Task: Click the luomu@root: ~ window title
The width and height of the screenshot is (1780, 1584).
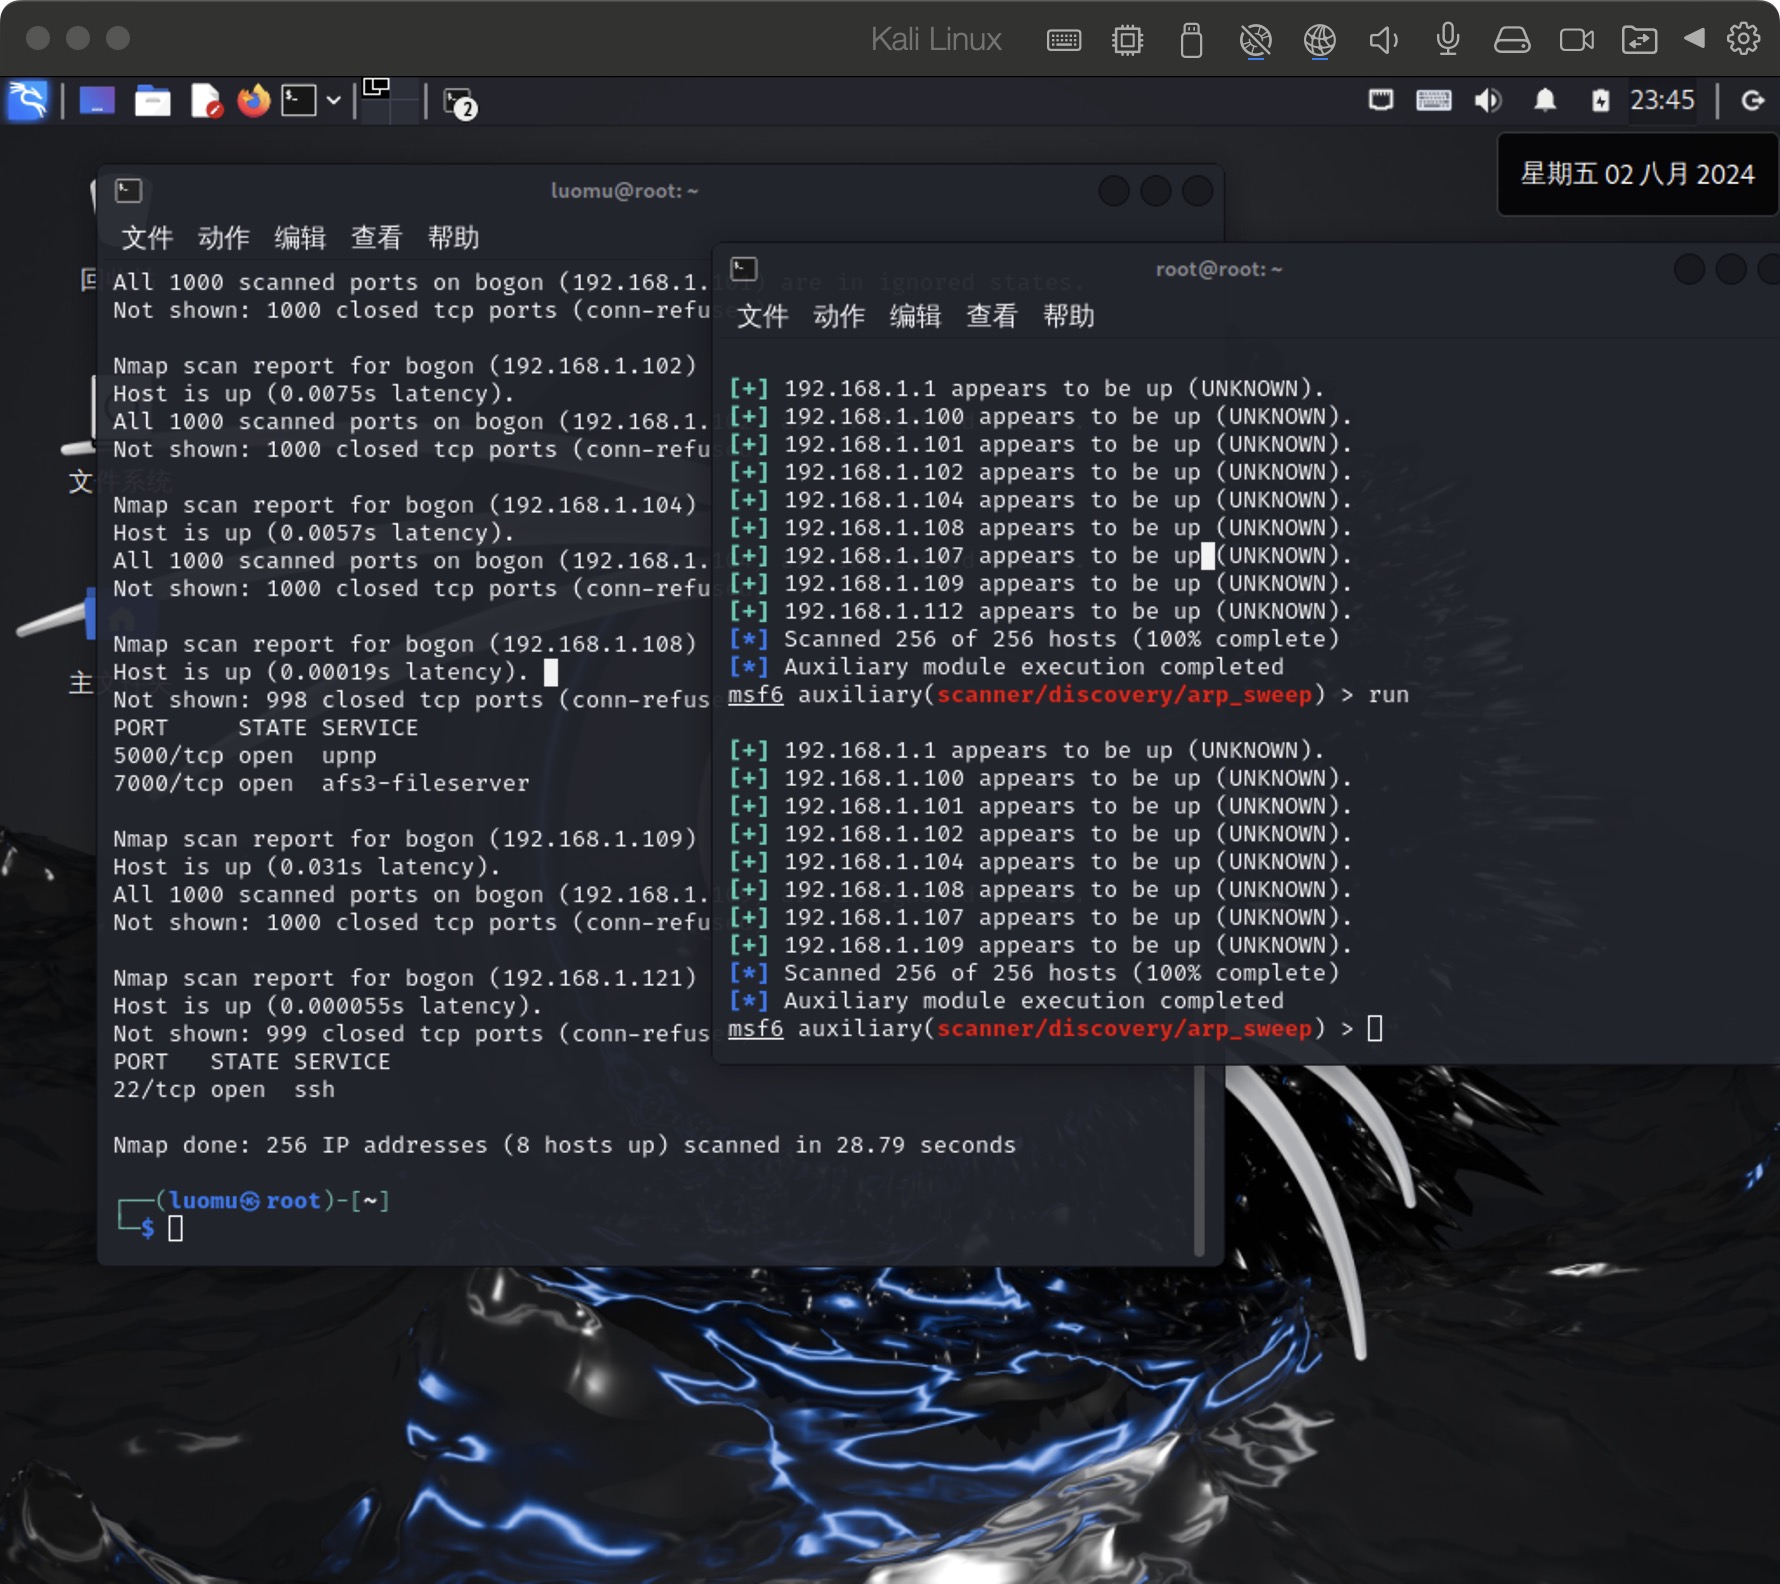Action: coord(624,190)
